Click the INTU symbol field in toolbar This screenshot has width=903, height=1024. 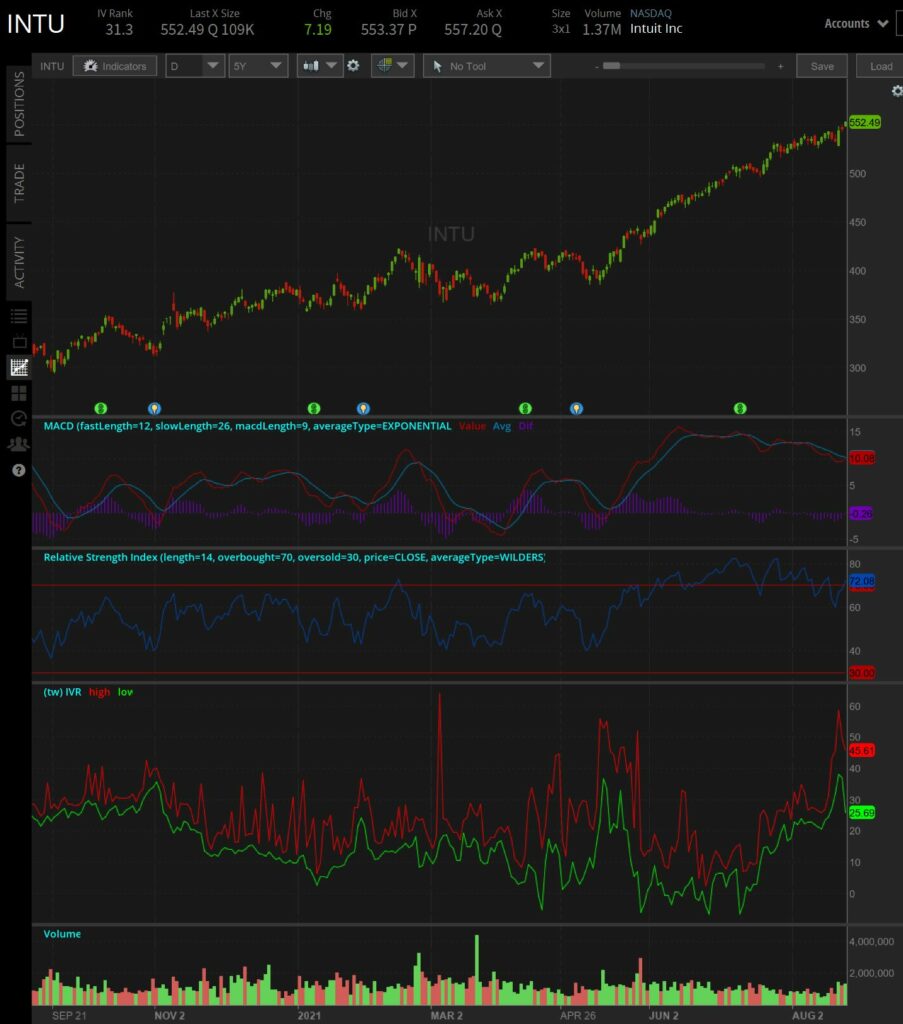point(52,66)
